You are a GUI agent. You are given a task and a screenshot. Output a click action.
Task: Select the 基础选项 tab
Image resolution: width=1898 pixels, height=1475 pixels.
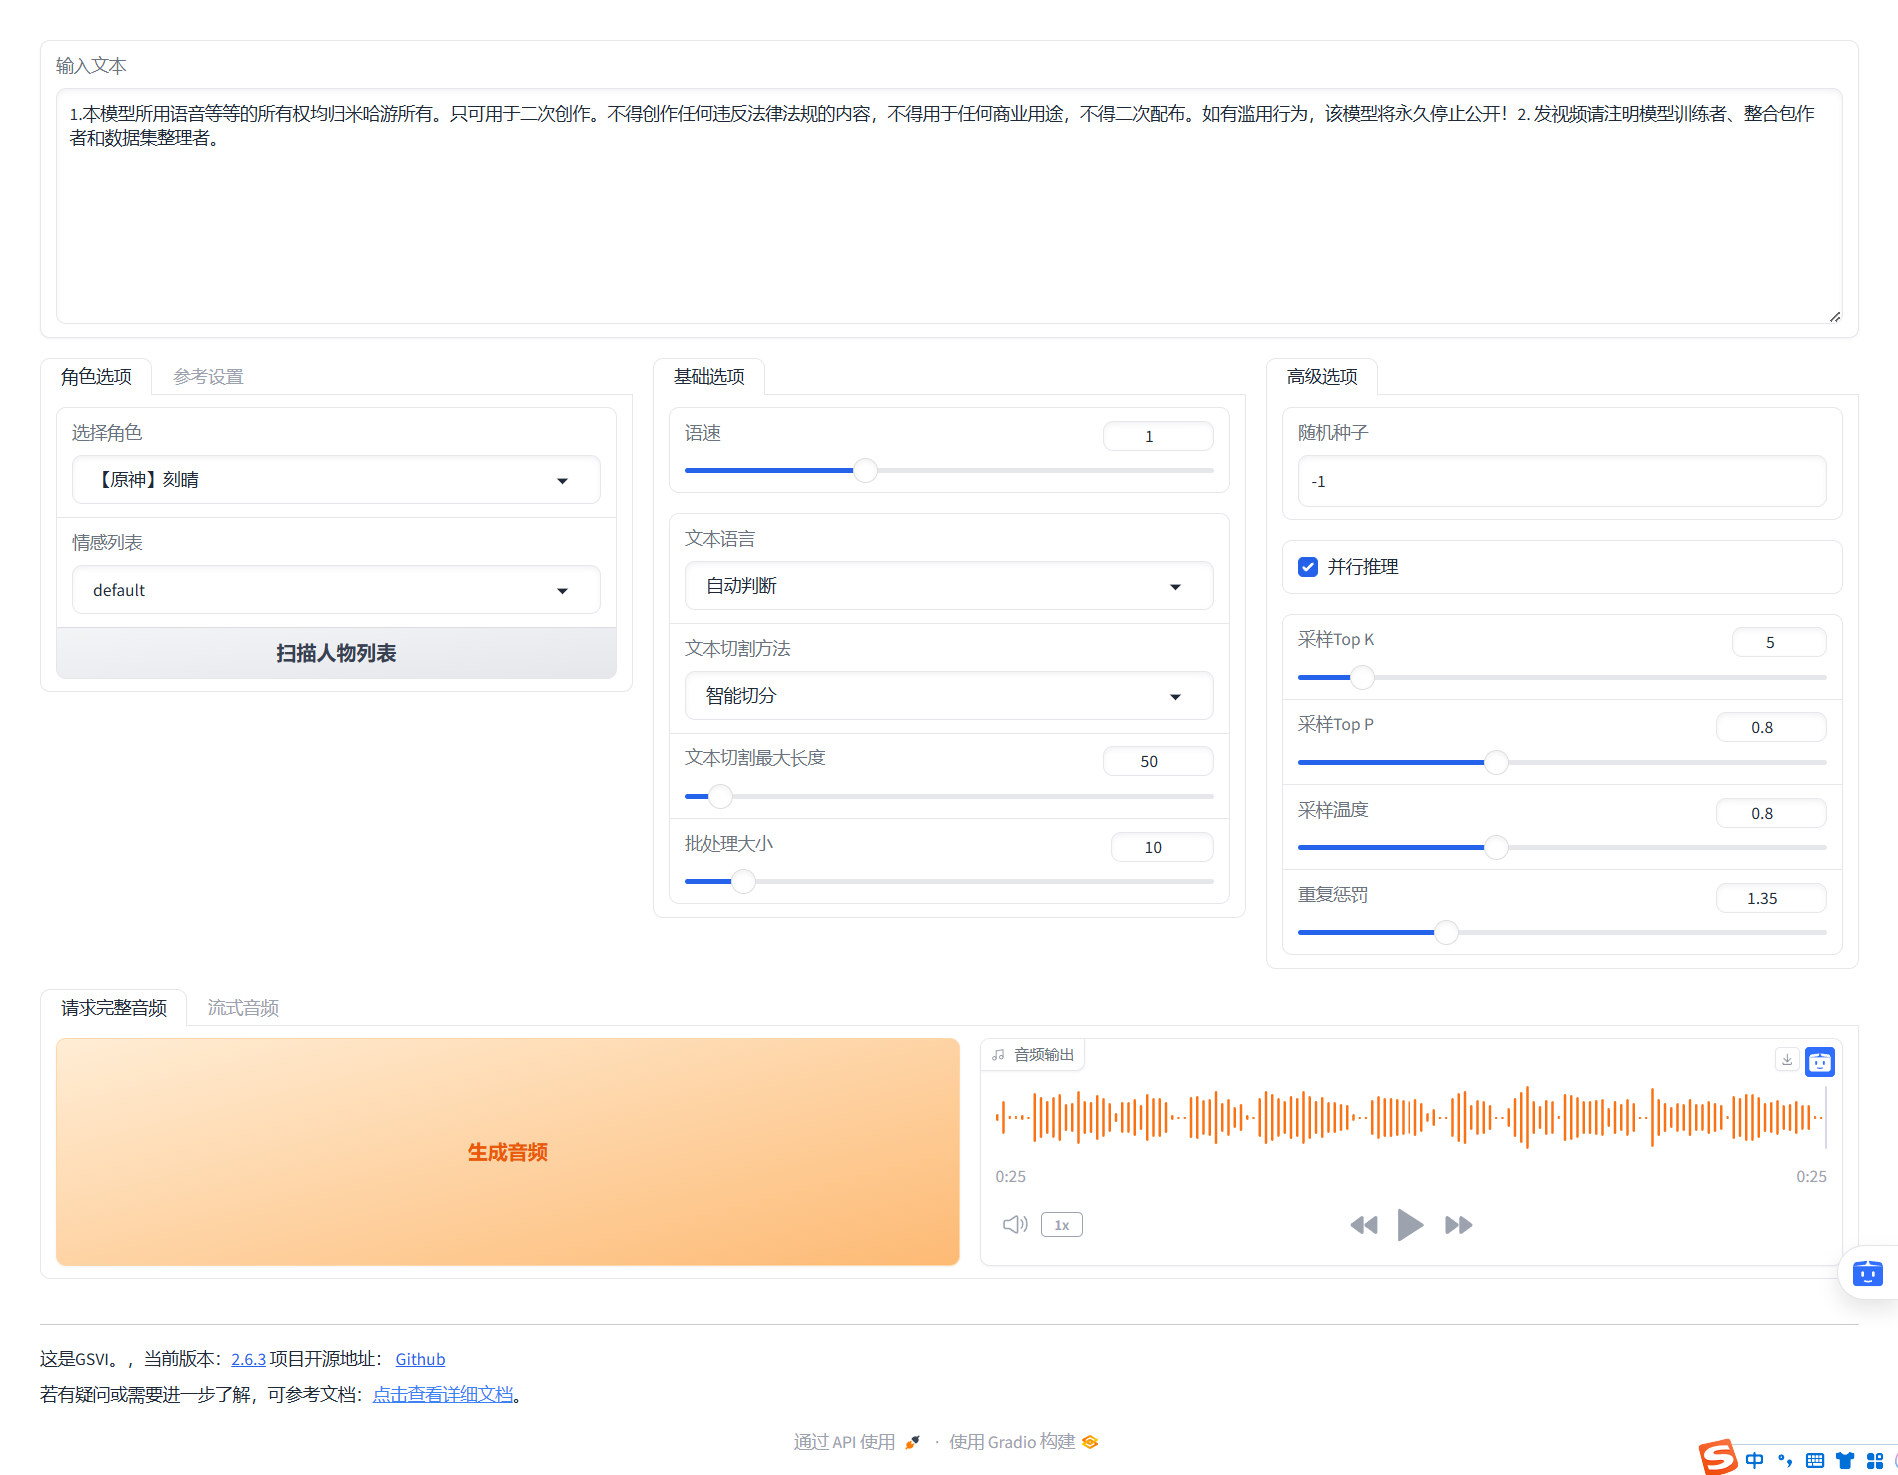(709, 377)
